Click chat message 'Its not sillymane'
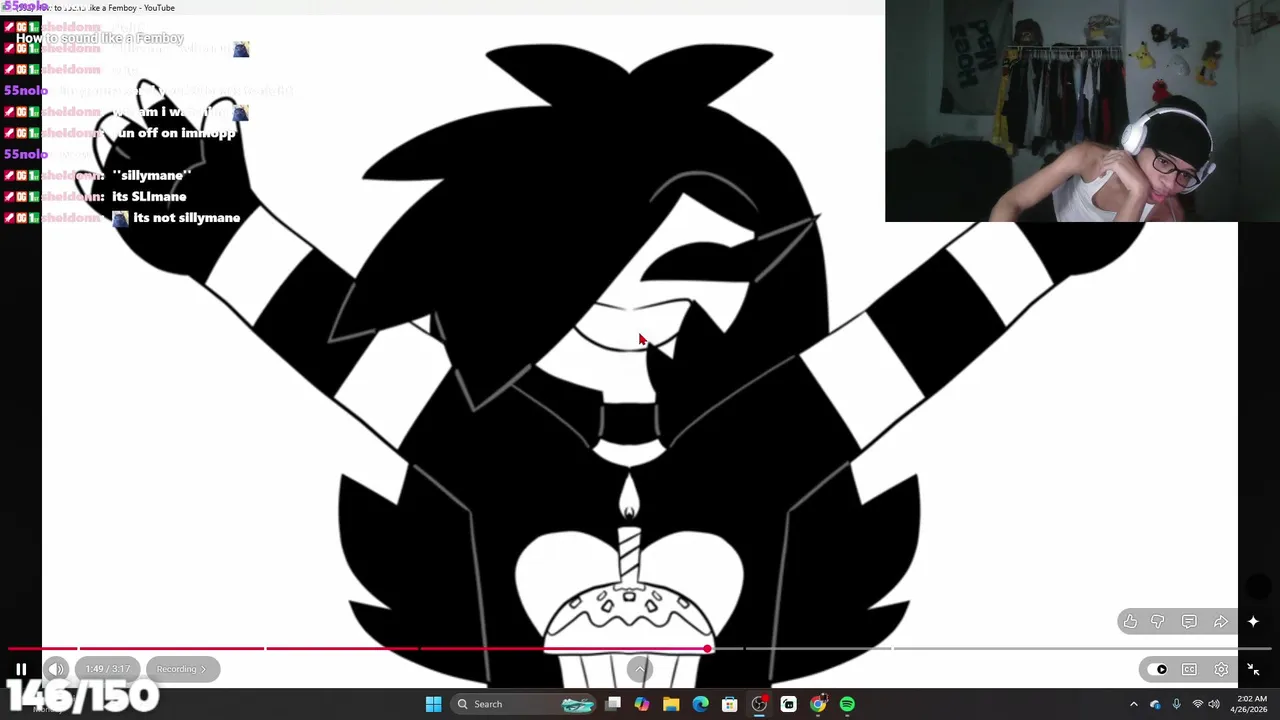Image resolution: width=1280 pixels, height=720 pixels. pos(186,218)
